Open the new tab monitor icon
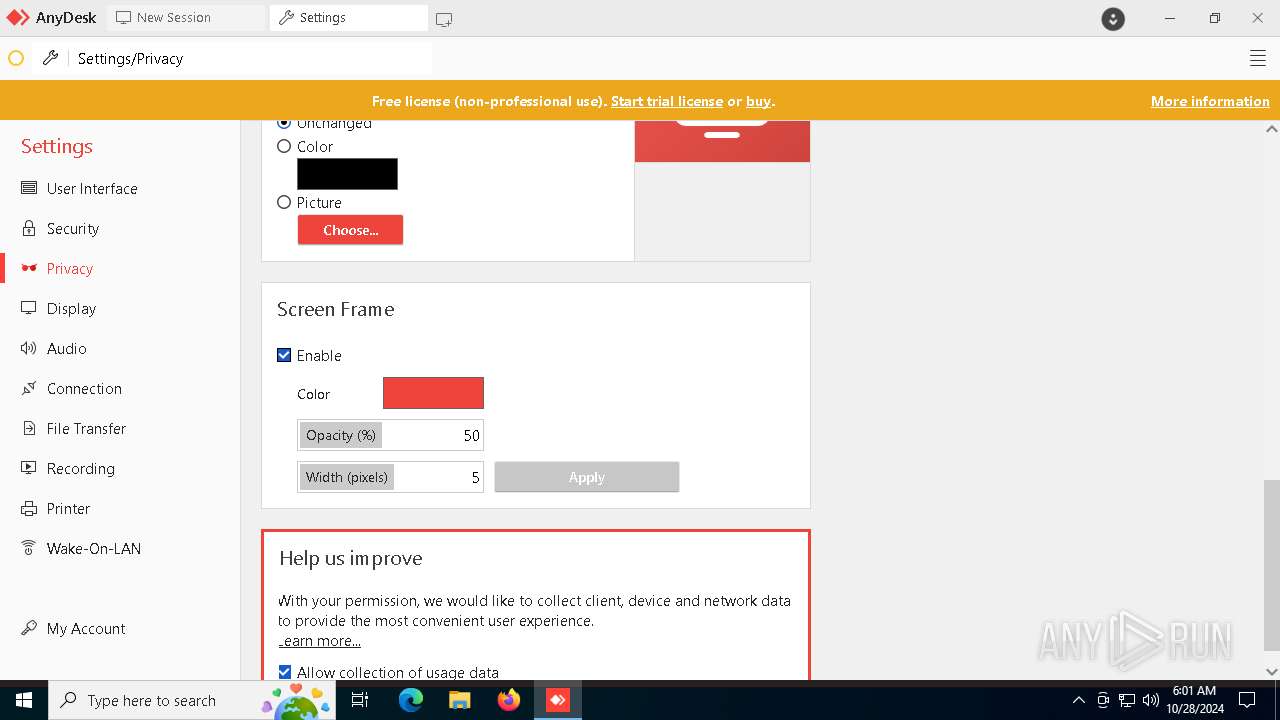The height and width of the screenshot is (720, 1280). 444,19
